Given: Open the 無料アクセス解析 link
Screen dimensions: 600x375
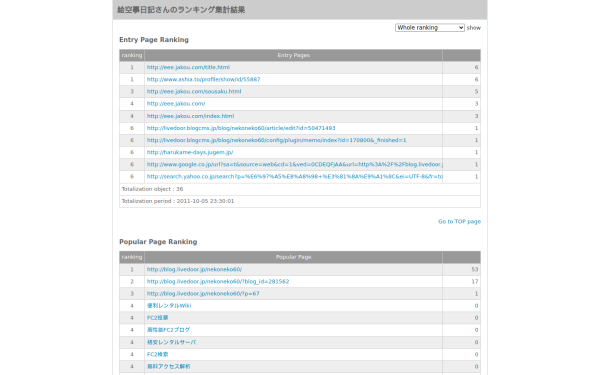Looking at the screenshot, I should (169, 367).
